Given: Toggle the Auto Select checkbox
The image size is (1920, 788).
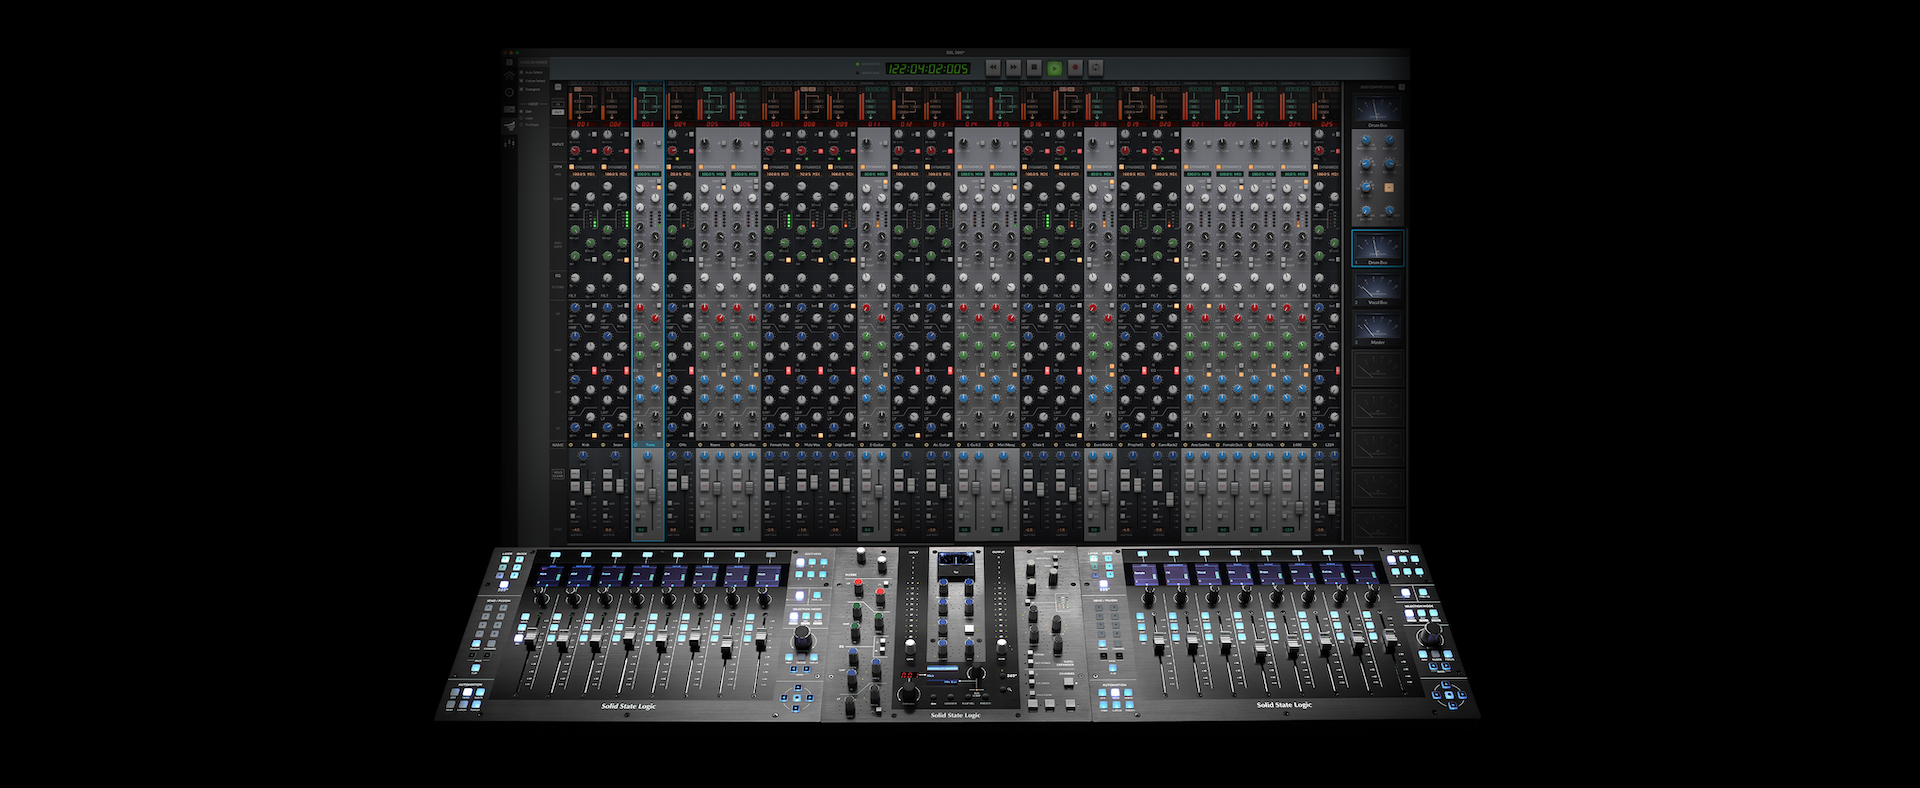Looking at the screenshot, I should 522,73.
